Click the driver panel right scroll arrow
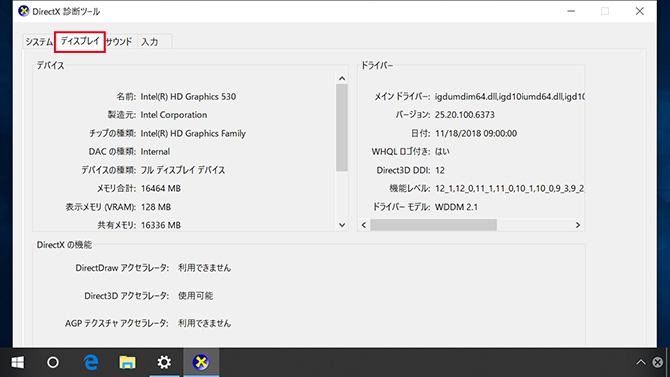The image size is (670, 377). coord(578,225)
